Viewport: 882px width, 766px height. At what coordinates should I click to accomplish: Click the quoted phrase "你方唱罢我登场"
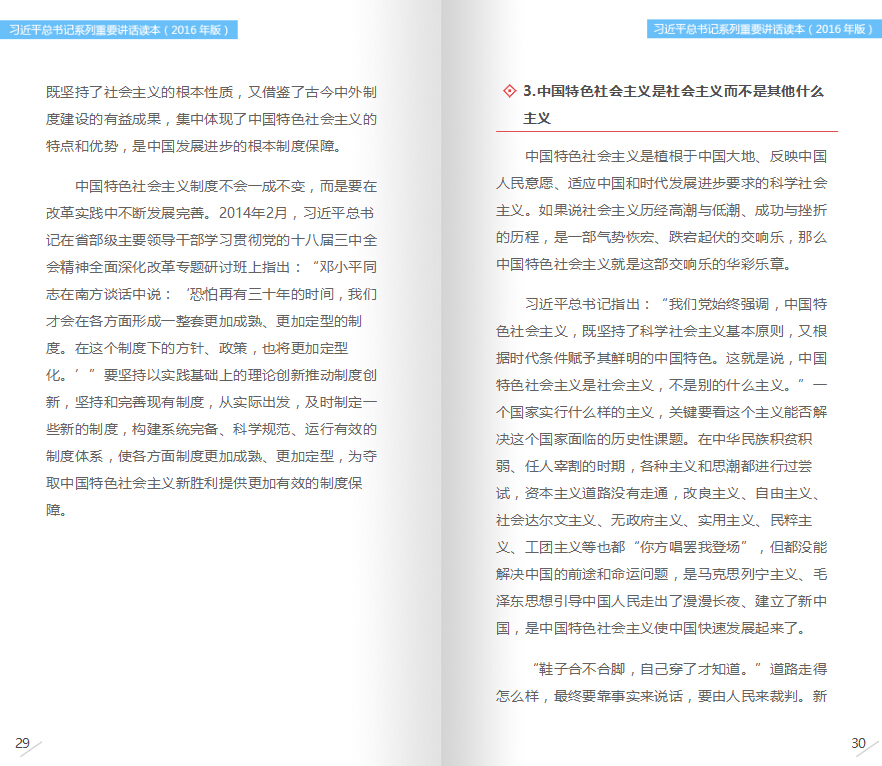click(x=690, y=547)
